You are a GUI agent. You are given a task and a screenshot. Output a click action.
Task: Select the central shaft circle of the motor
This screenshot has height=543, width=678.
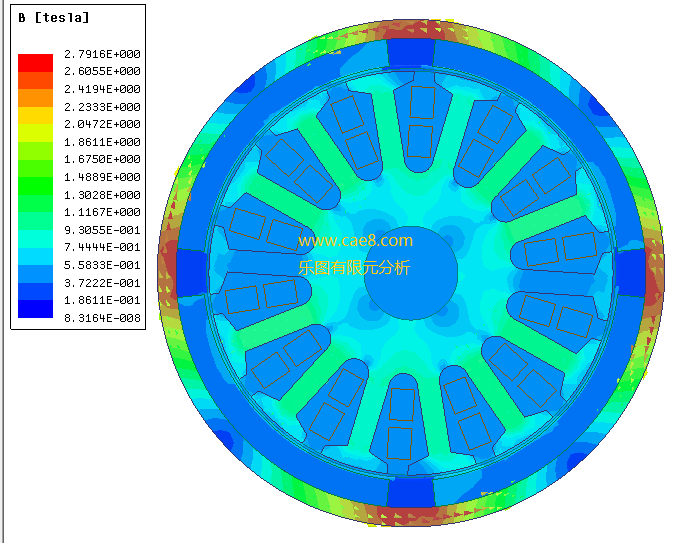pos(411,273)
